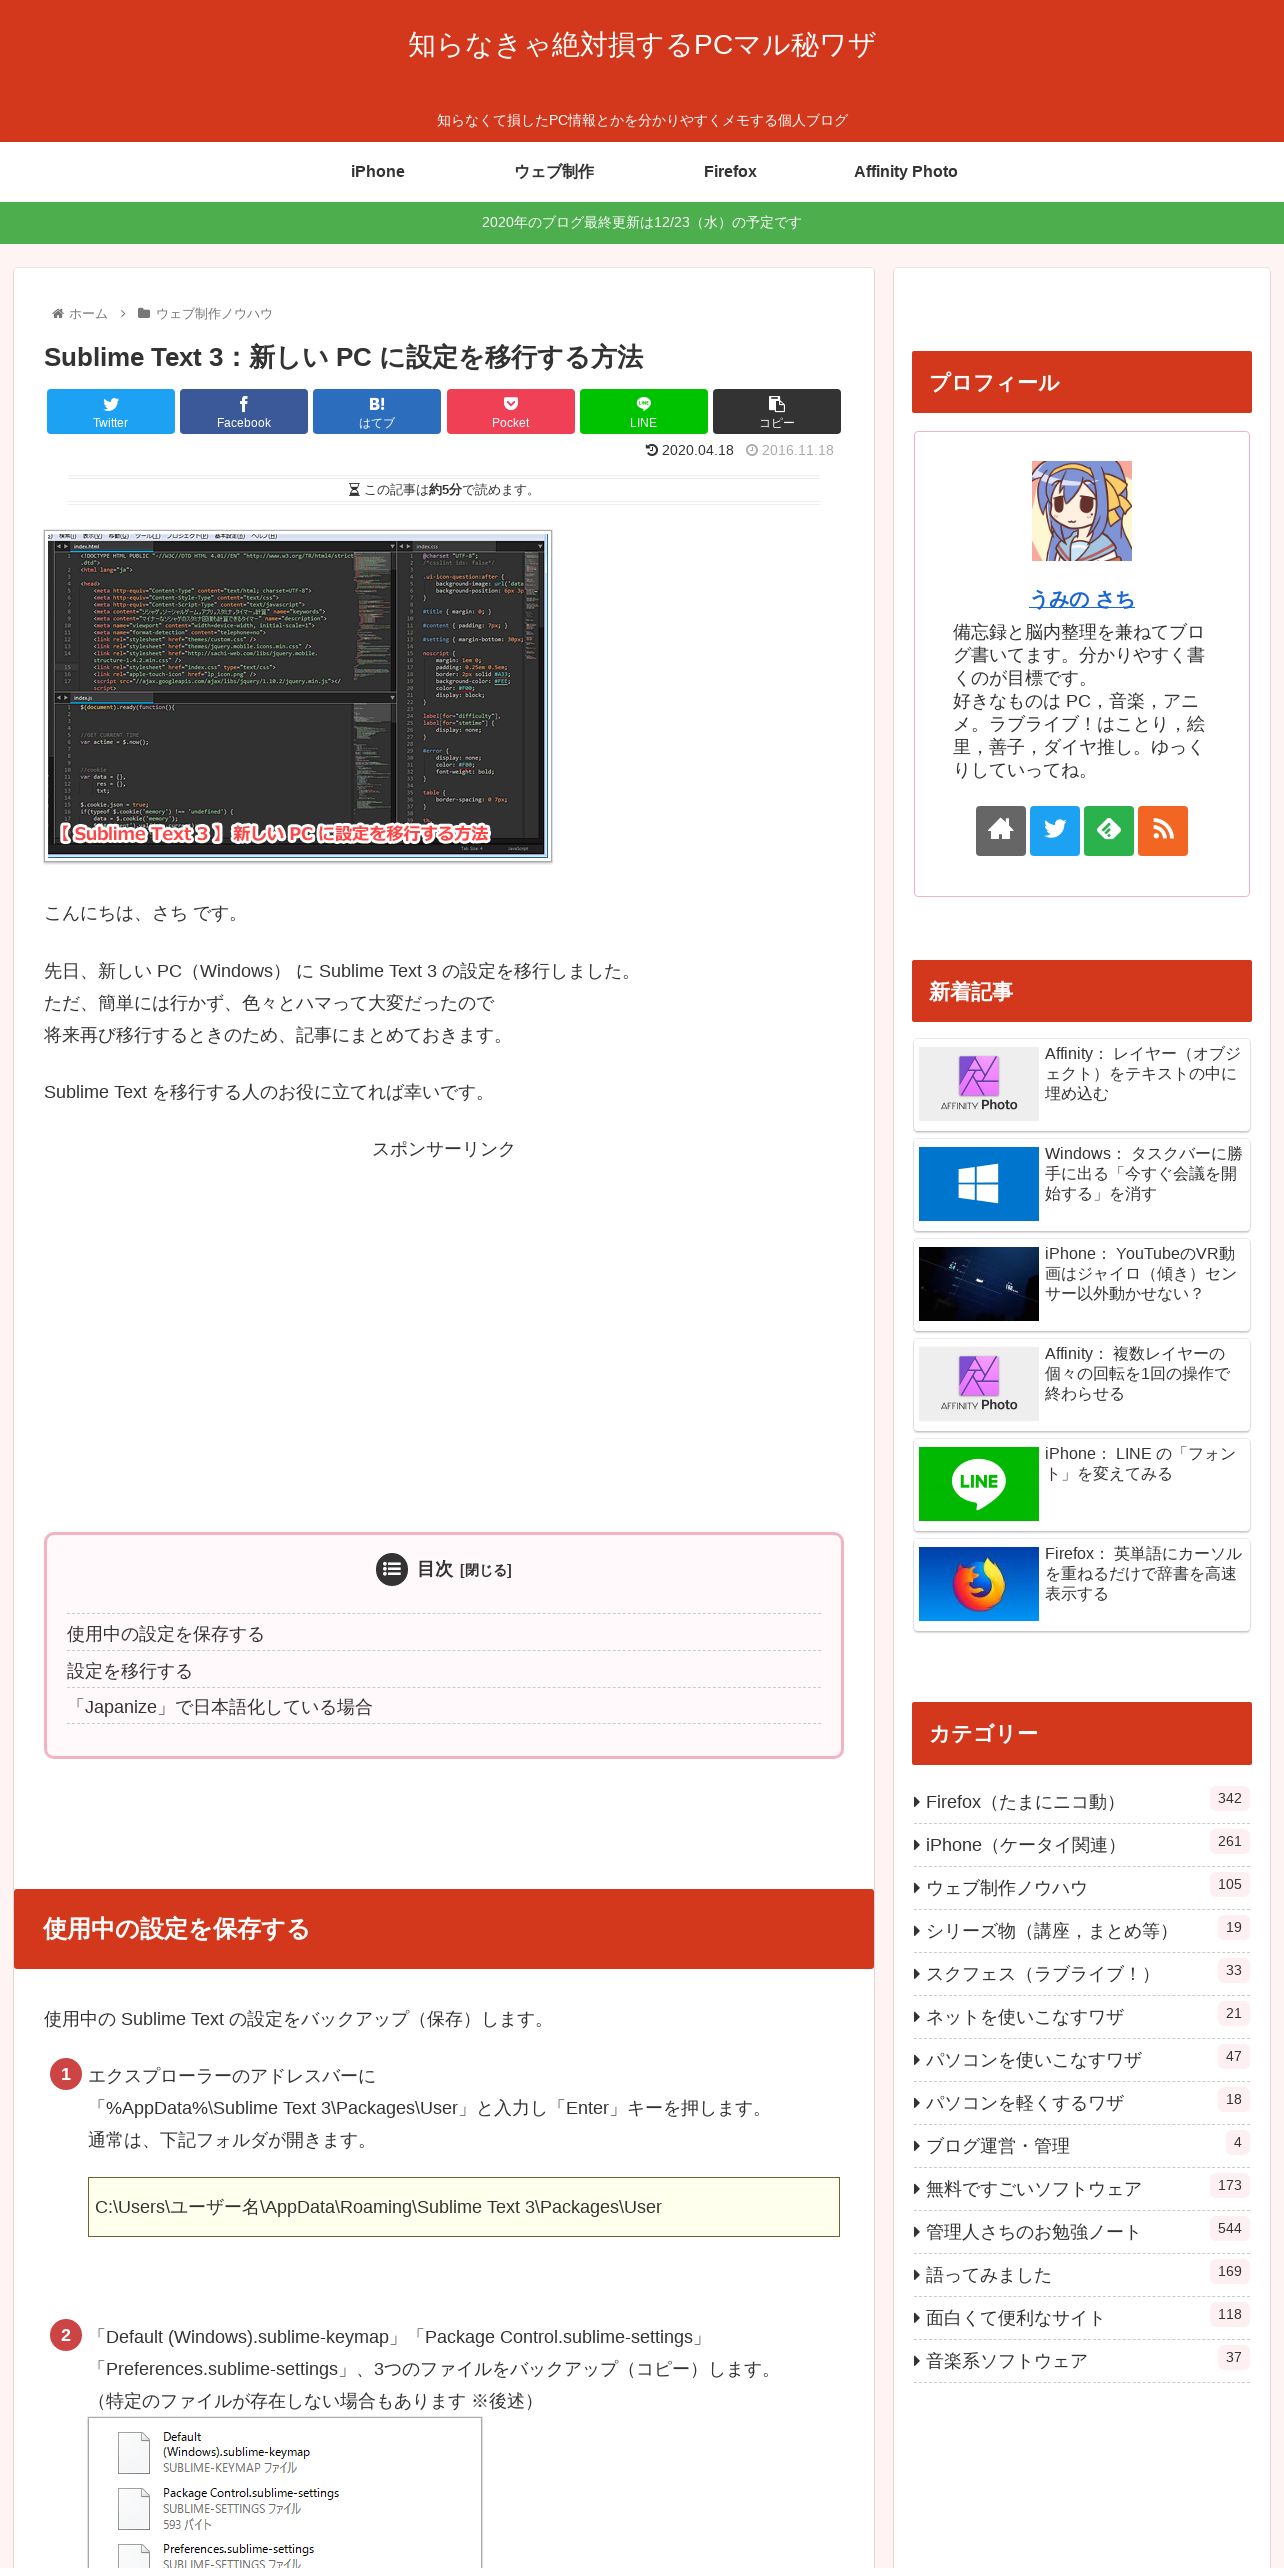
Task: Open category ネットを使いこなすワザ
Action: [1082, 2017]
